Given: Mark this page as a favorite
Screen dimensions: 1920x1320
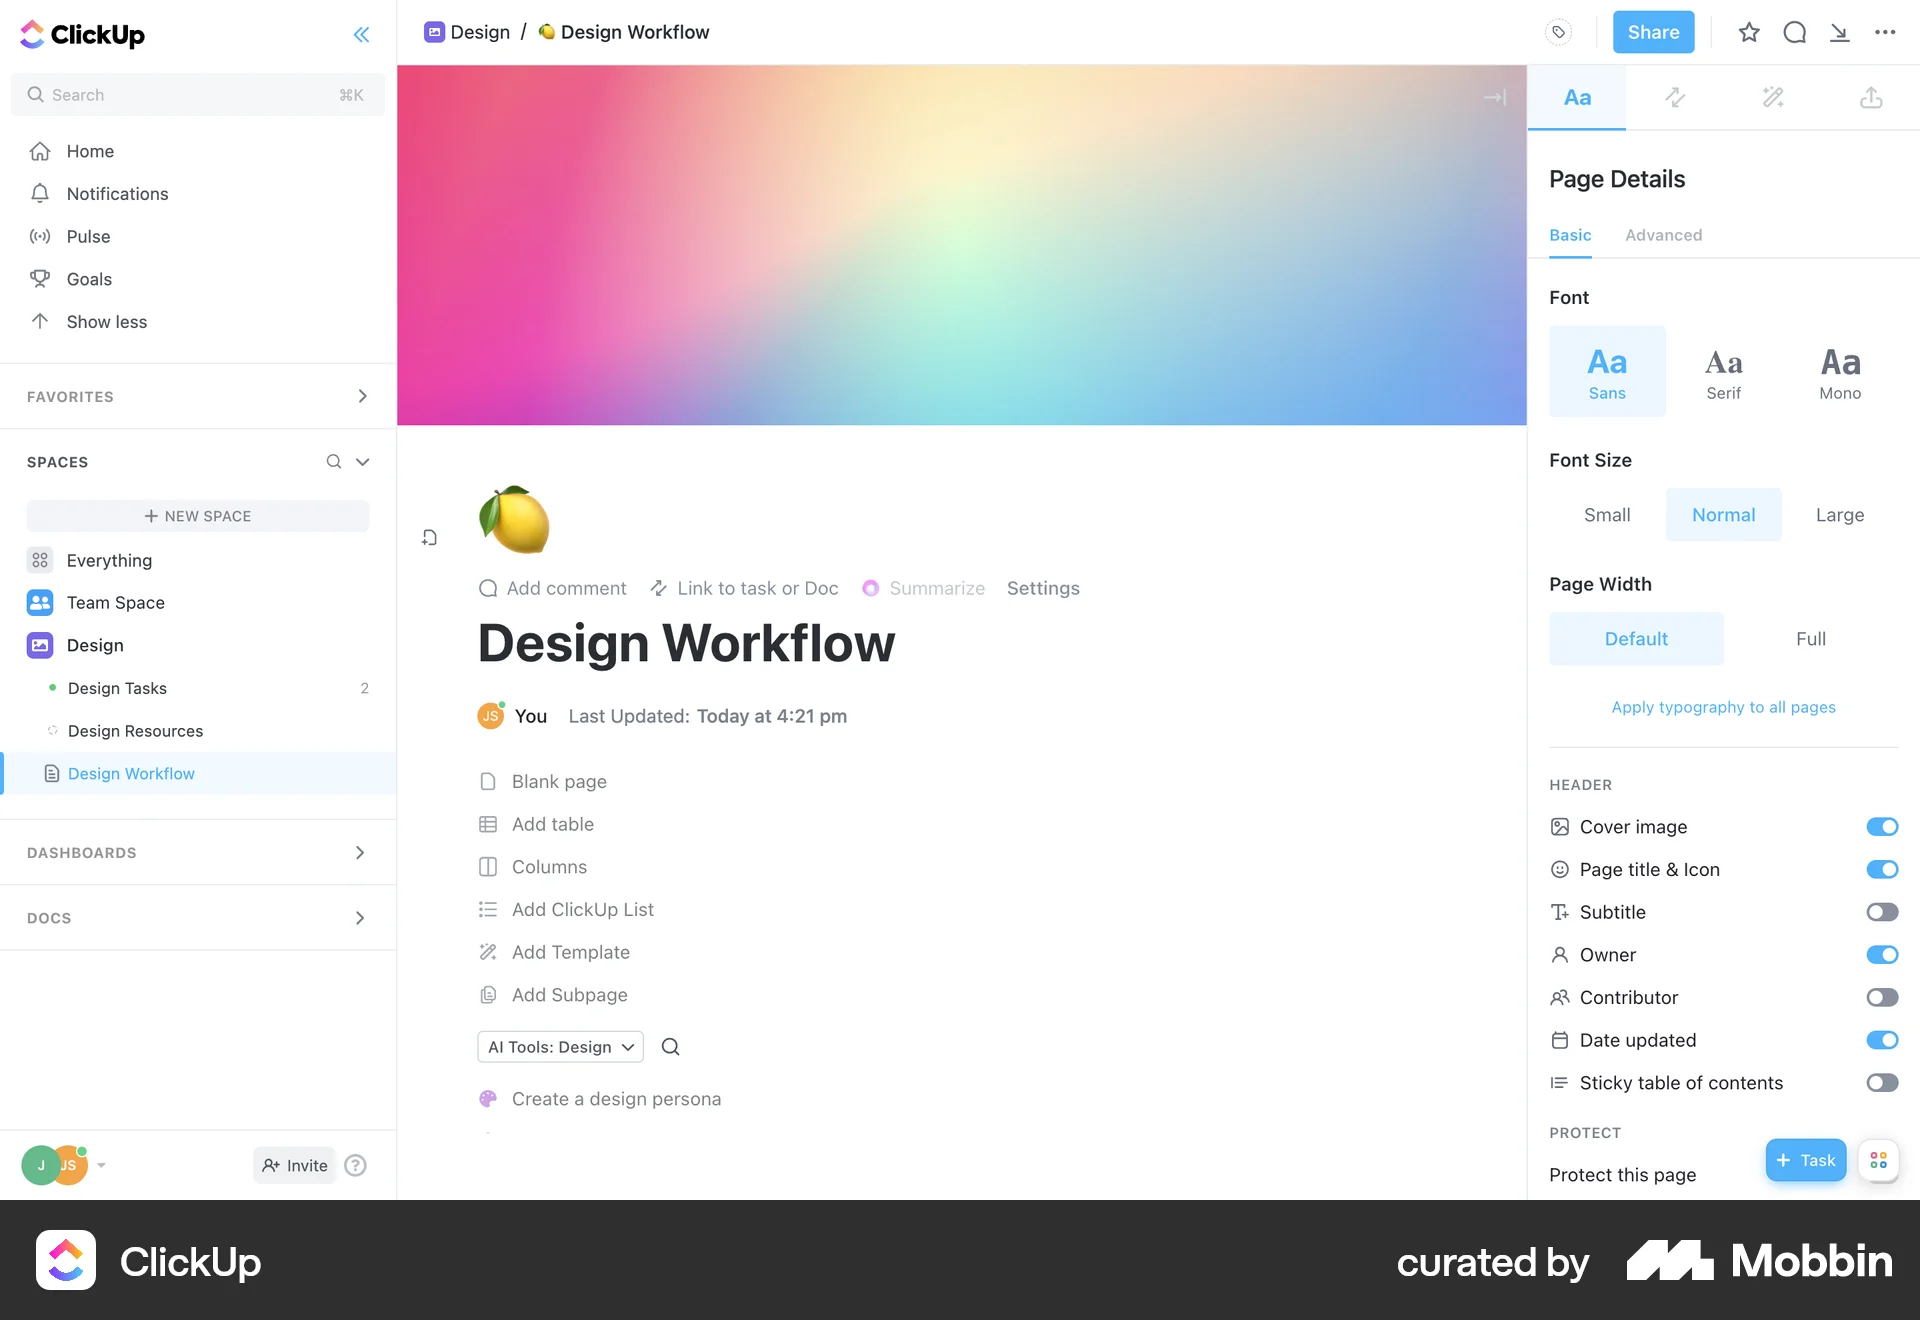Looking at the screenshot, I should point(1748,32).
